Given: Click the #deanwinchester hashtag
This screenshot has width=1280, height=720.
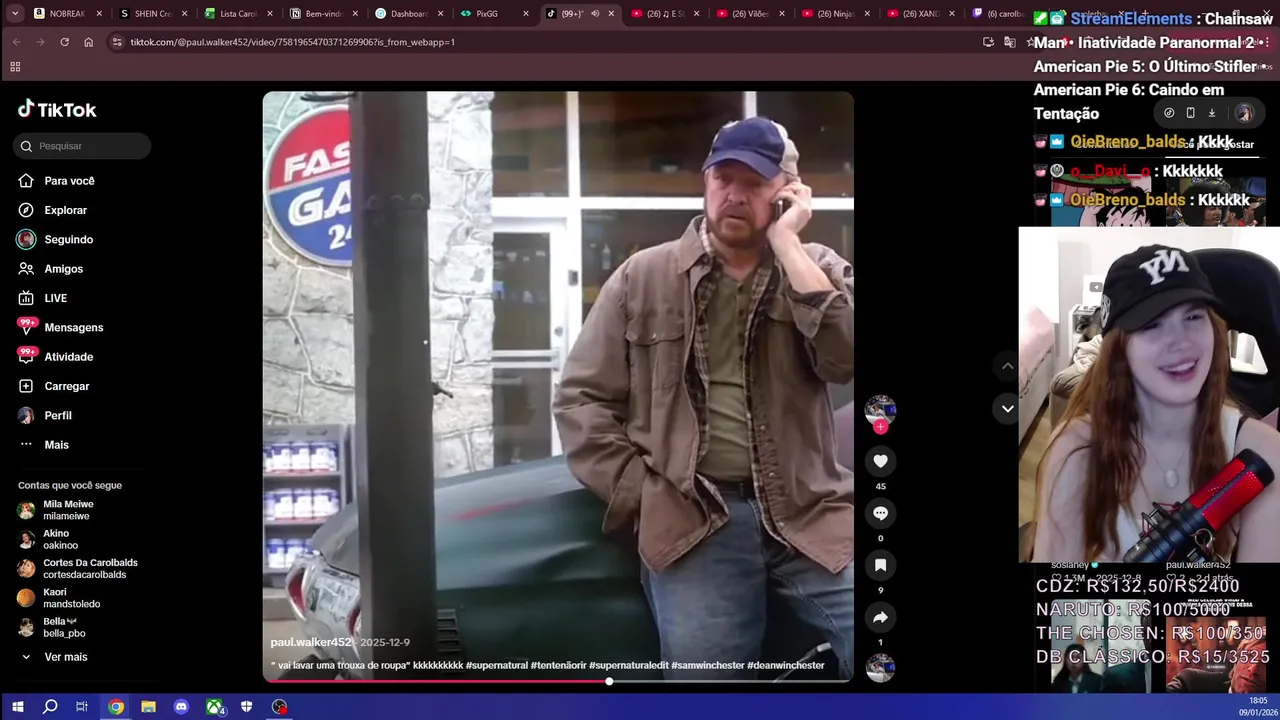Looking at the screenshot, I should (786, 665).
